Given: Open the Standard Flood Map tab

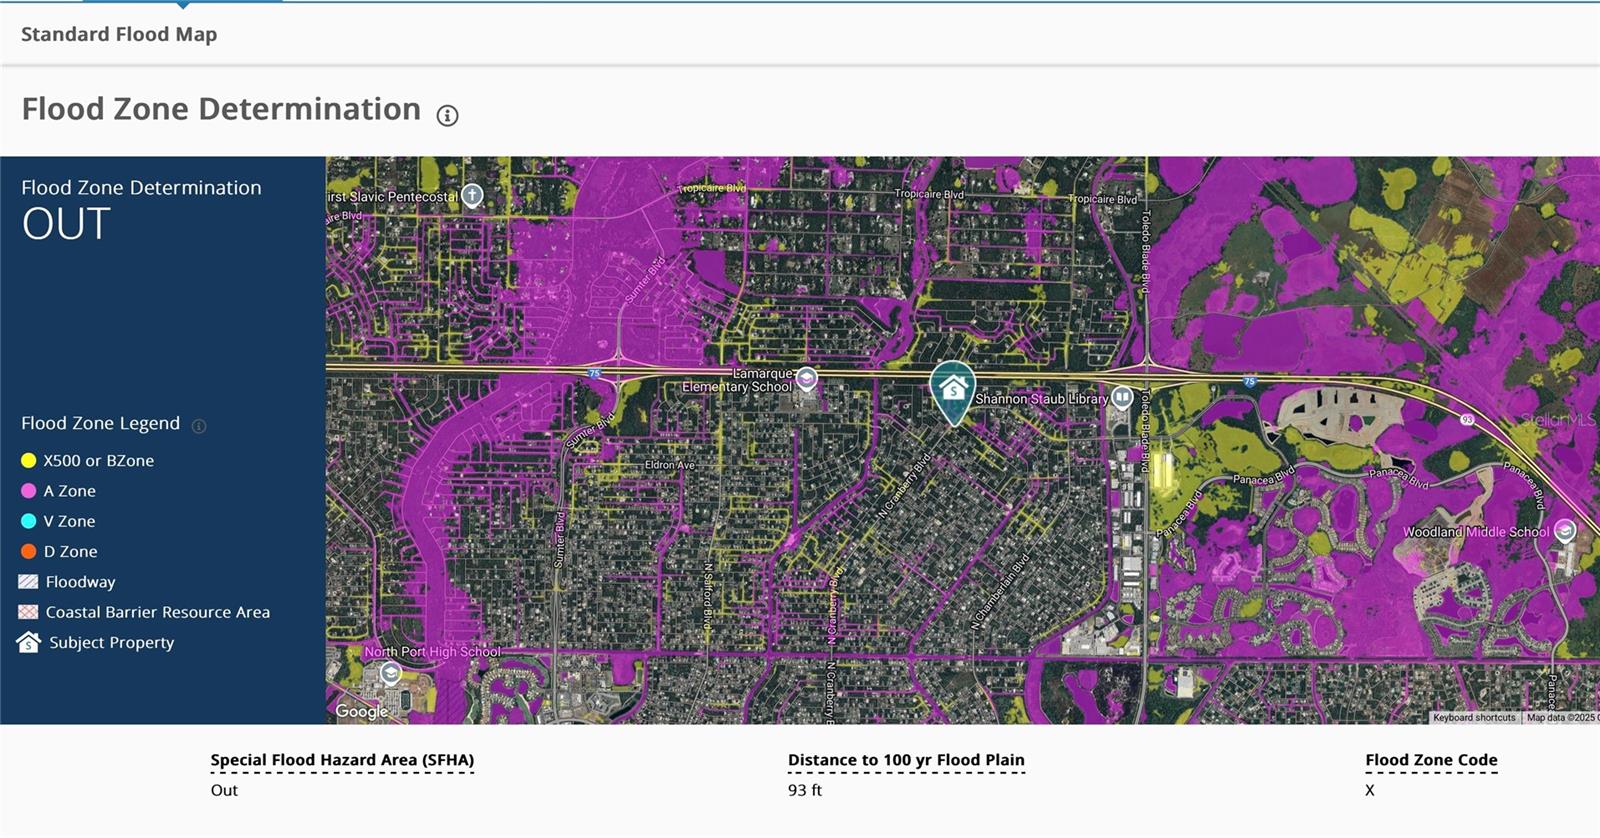Looking at the screenshot, I should point(119,34).
